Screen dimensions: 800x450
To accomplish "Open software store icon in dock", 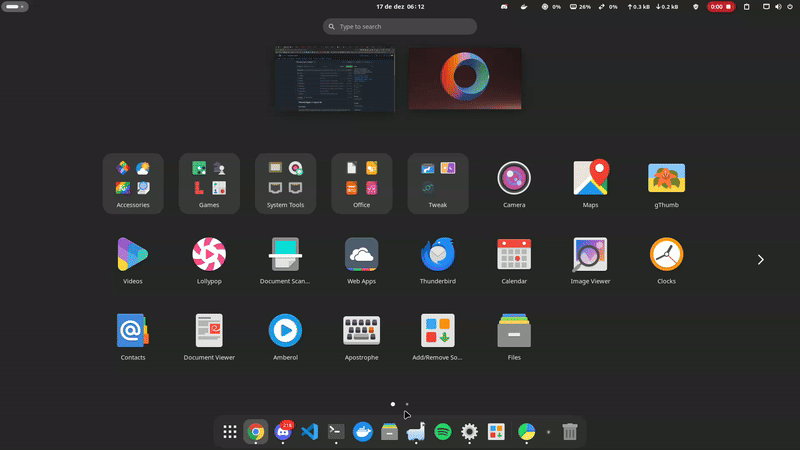I will pyautogui.click(x=496, y=432).
